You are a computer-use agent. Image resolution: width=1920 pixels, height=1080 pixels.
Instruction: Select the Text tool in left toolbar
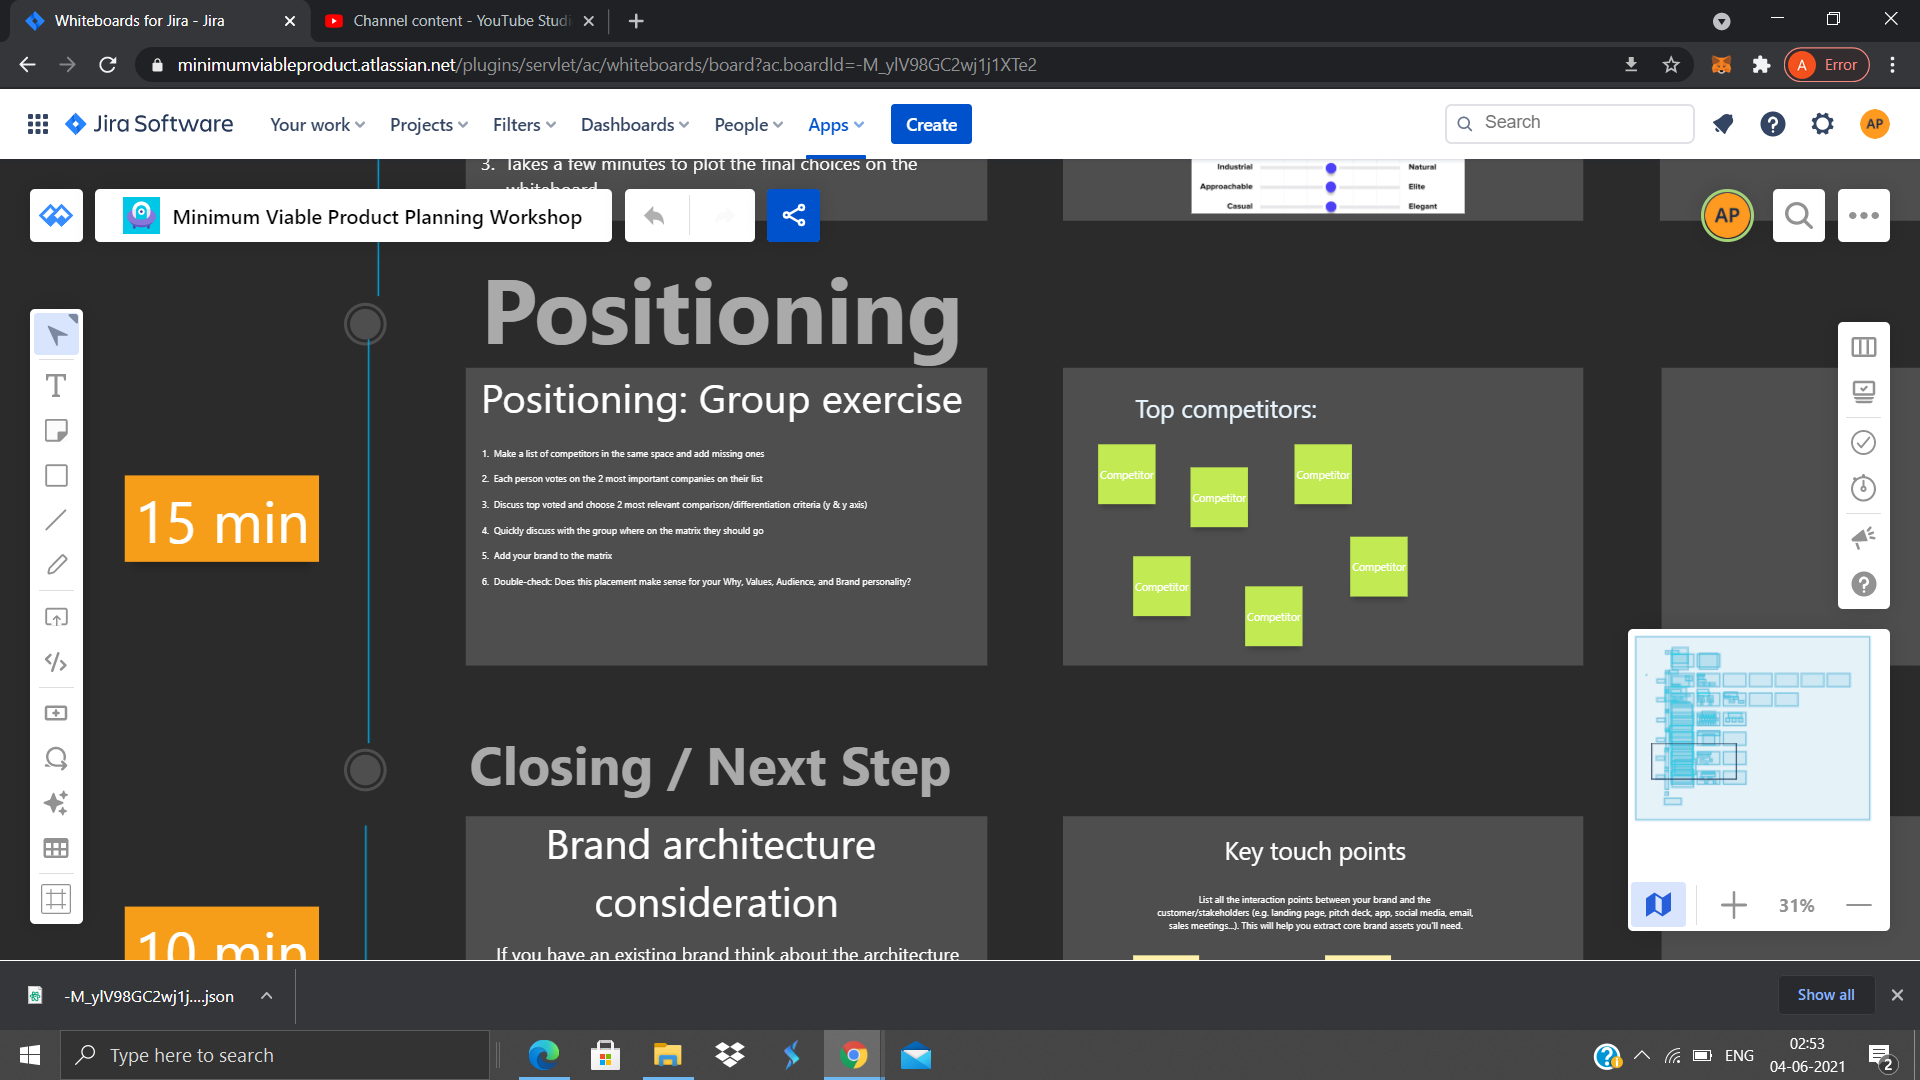coord(56,386)
